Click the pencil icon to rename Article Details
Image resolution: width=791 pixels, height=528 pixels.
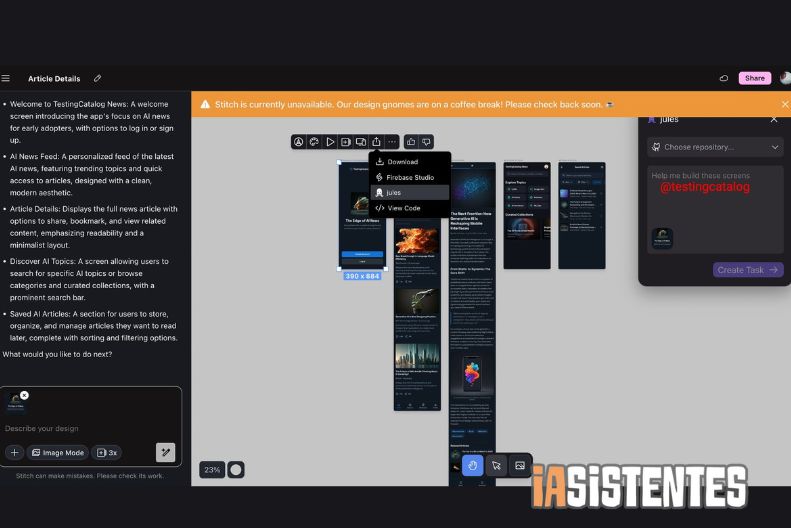pos(97,78)
